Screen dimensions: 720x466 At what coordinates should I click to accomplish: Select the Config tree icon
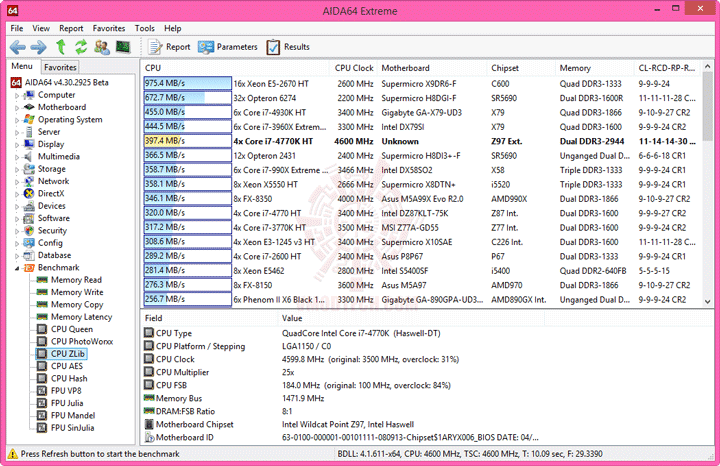(29, 243)
